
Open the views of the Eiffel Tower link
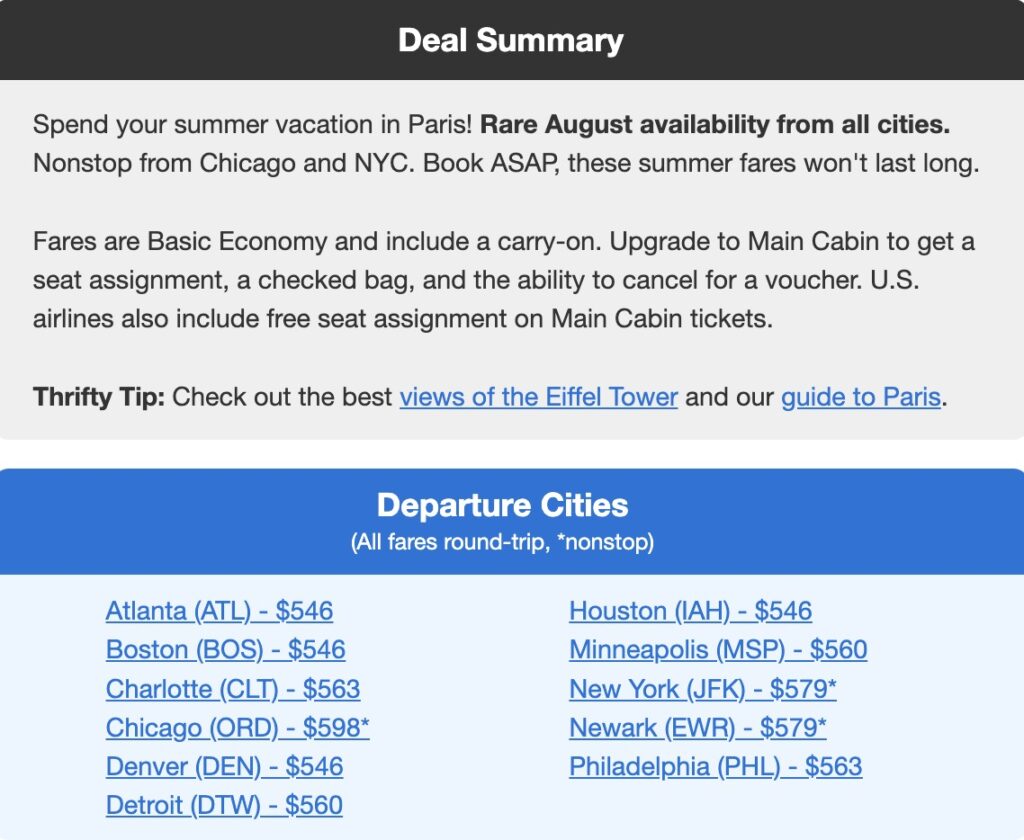coord(538,397)
